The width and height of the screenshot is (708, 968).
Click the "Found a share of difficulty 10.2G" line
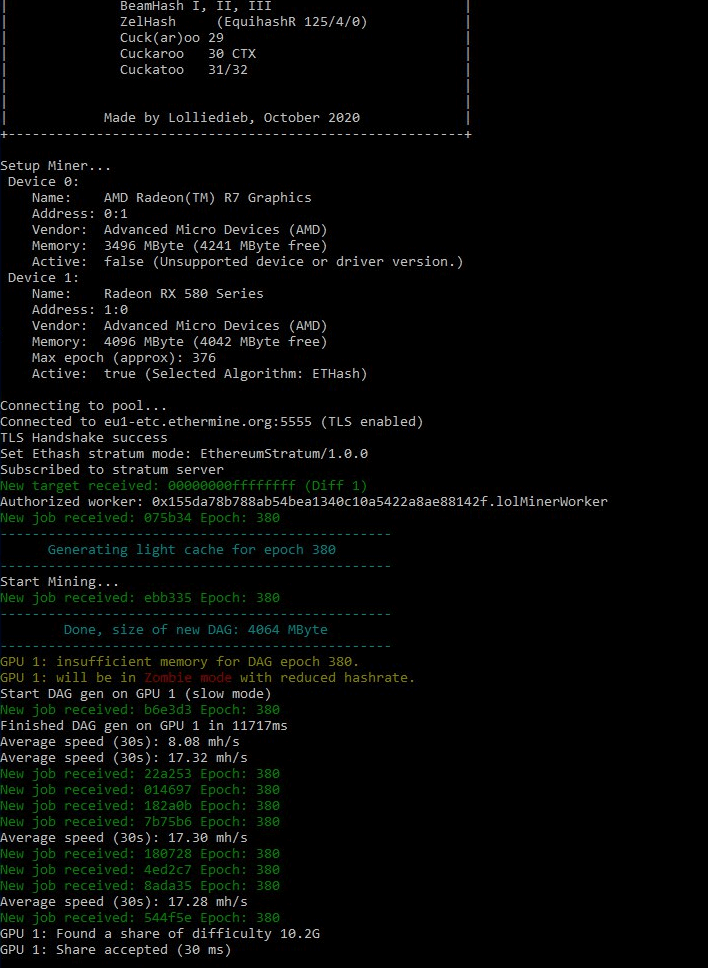(160, 934)
